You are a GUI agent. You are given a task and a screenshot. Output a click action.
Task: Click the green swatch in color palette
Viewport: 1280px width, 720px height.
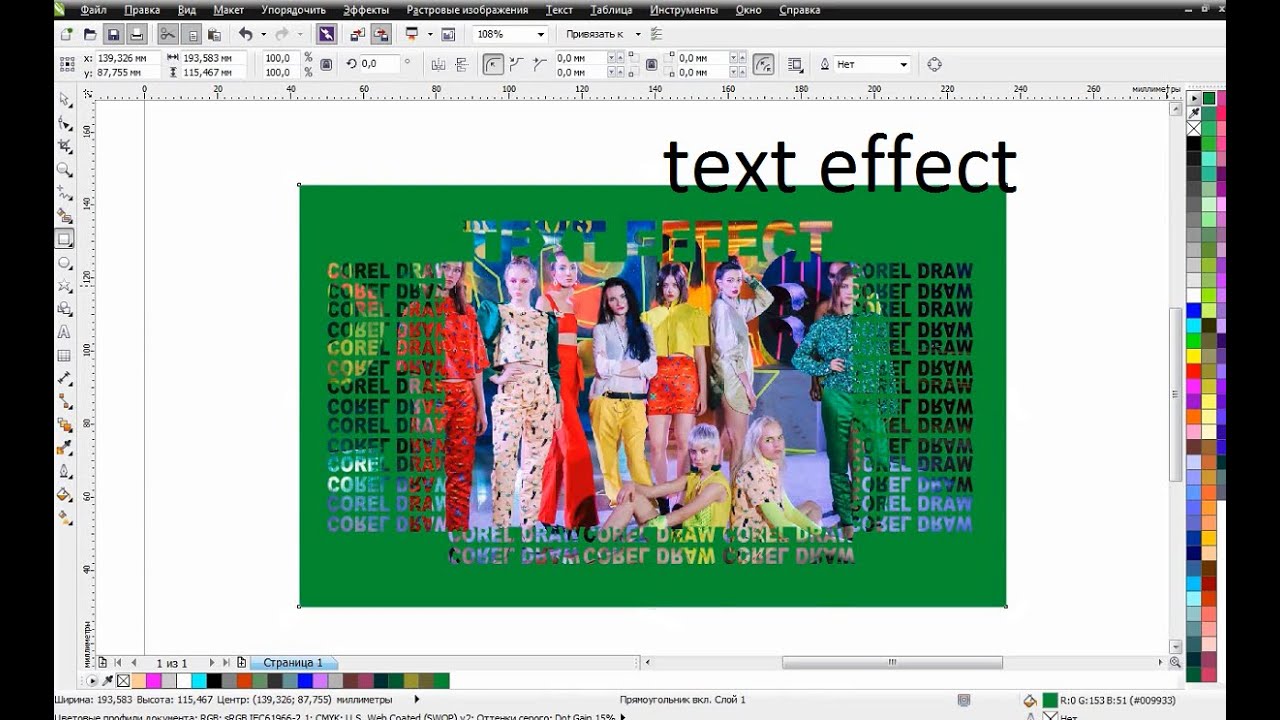click(1209, 98)
